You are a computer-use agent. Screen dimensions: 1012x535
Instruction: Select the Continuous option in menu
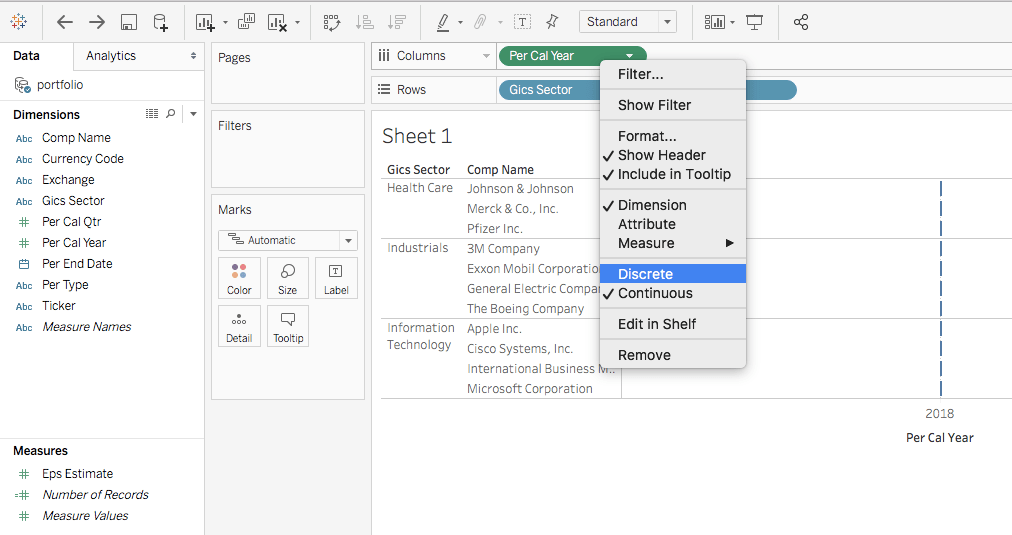tap(655, 293)
